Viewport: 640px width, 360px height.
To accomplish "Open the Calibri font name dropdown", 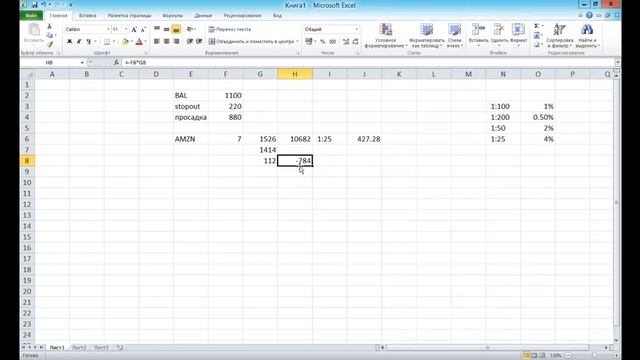I will point(108,29).
